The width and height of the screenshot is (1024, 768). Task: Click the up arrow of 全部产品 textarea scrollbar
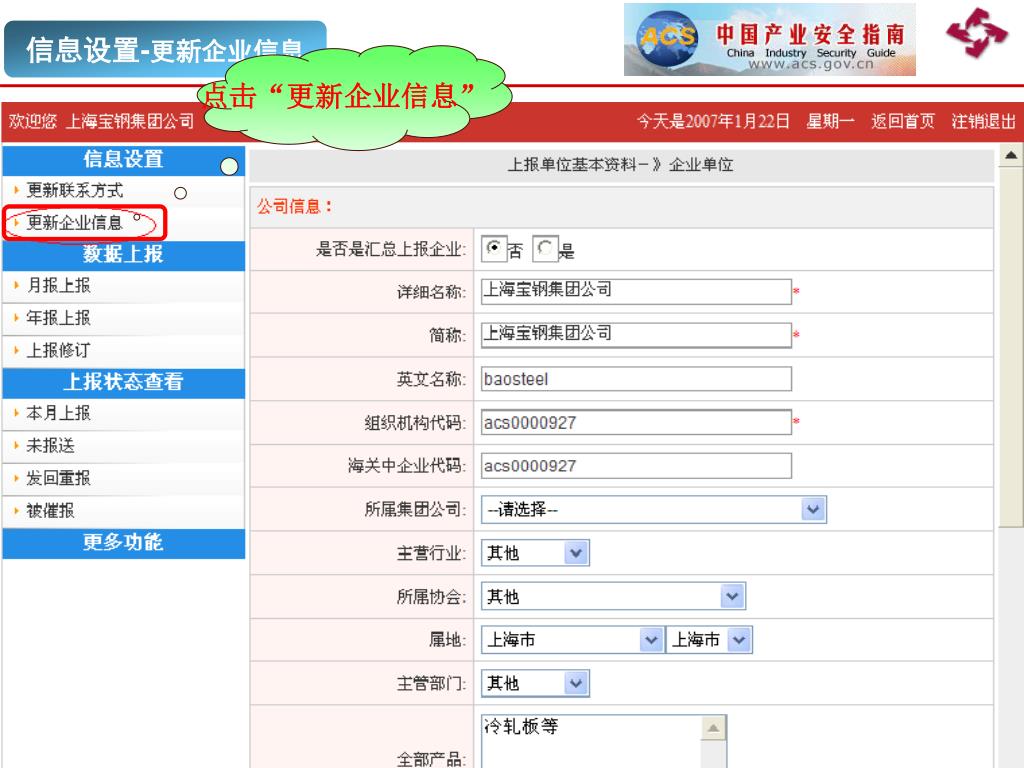[x=713, y=728]
